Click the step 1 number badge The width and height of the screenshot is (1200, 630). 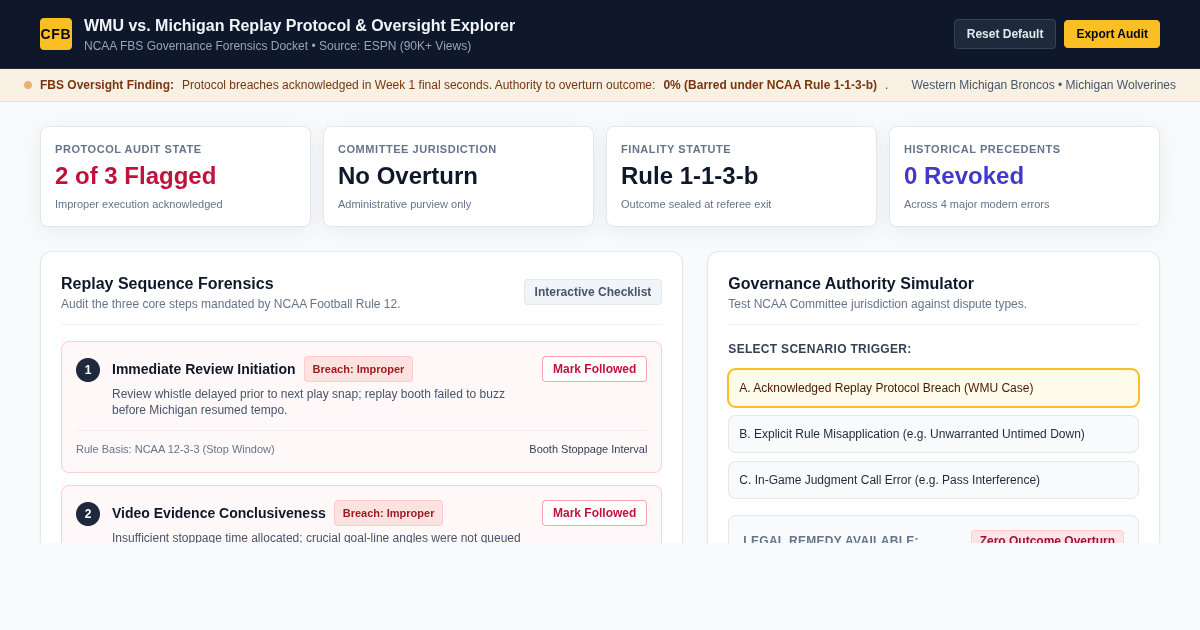coord(88,370)
